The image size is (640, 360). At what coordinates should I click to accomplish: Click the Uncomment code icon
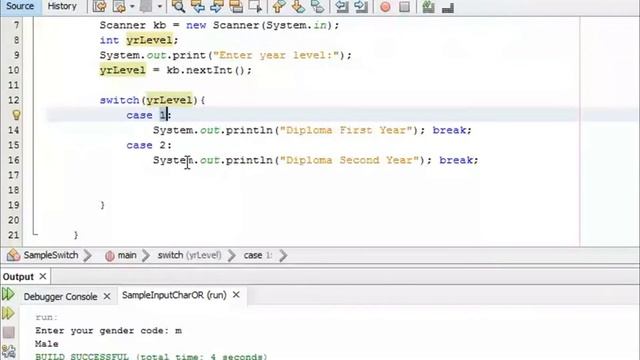(448, 7)
